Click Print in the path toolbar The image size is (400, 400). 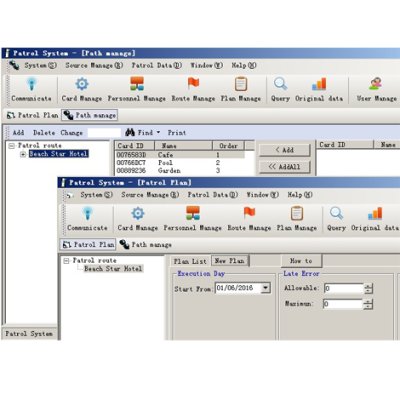[x=177, y=133]
